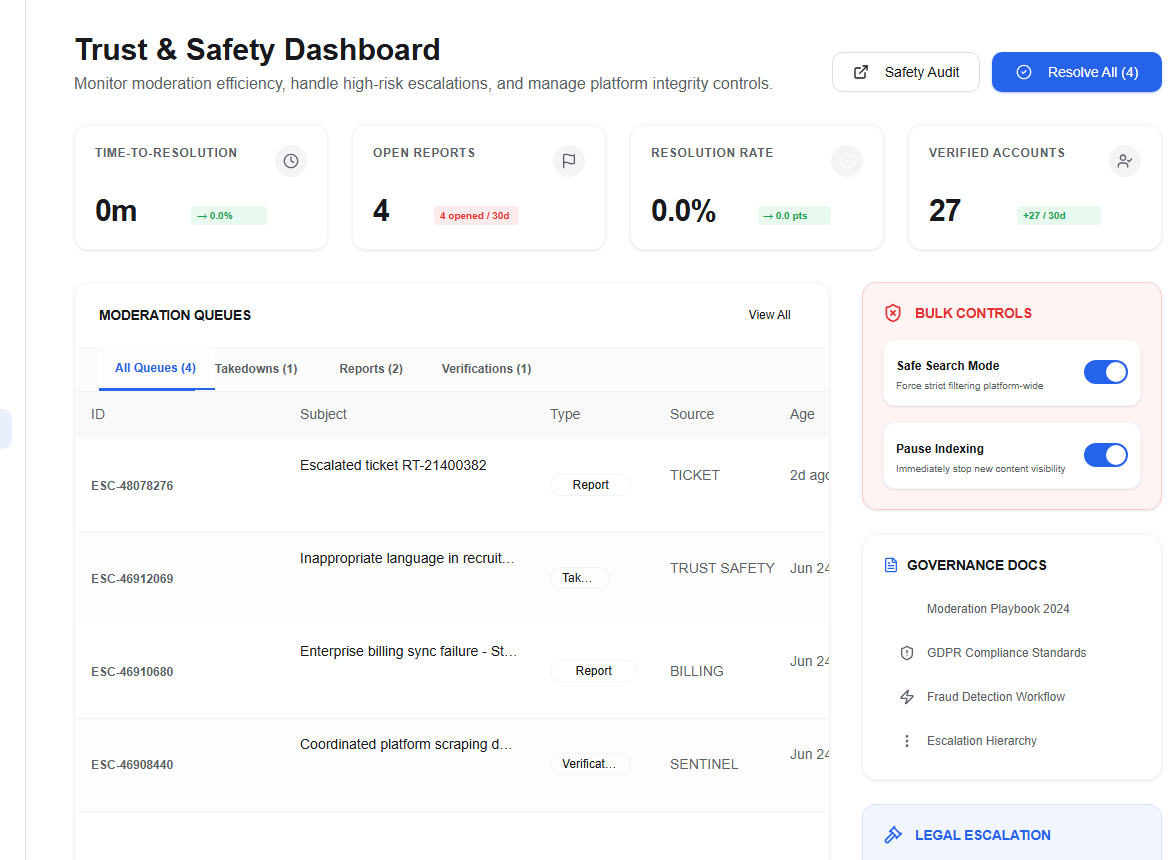The image size is (1170, 860).
Task: Open the Safety Audit button
Action: tap(906, 72)
